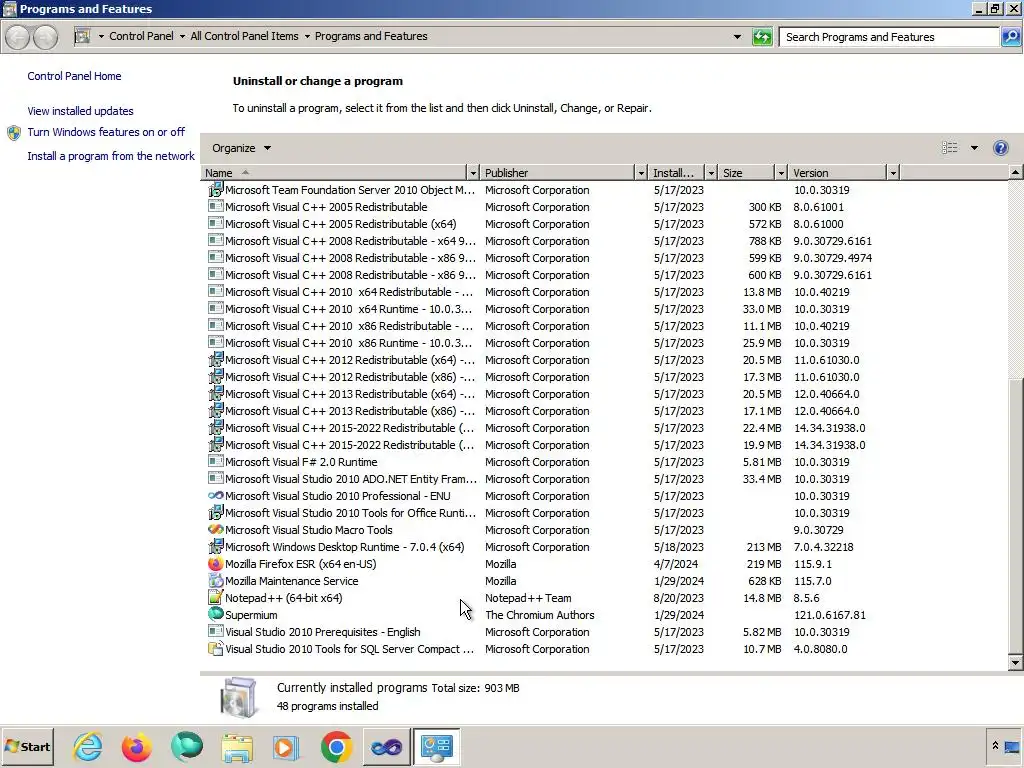
Task: Sort the list by Publisher column header
Action: 558,173
